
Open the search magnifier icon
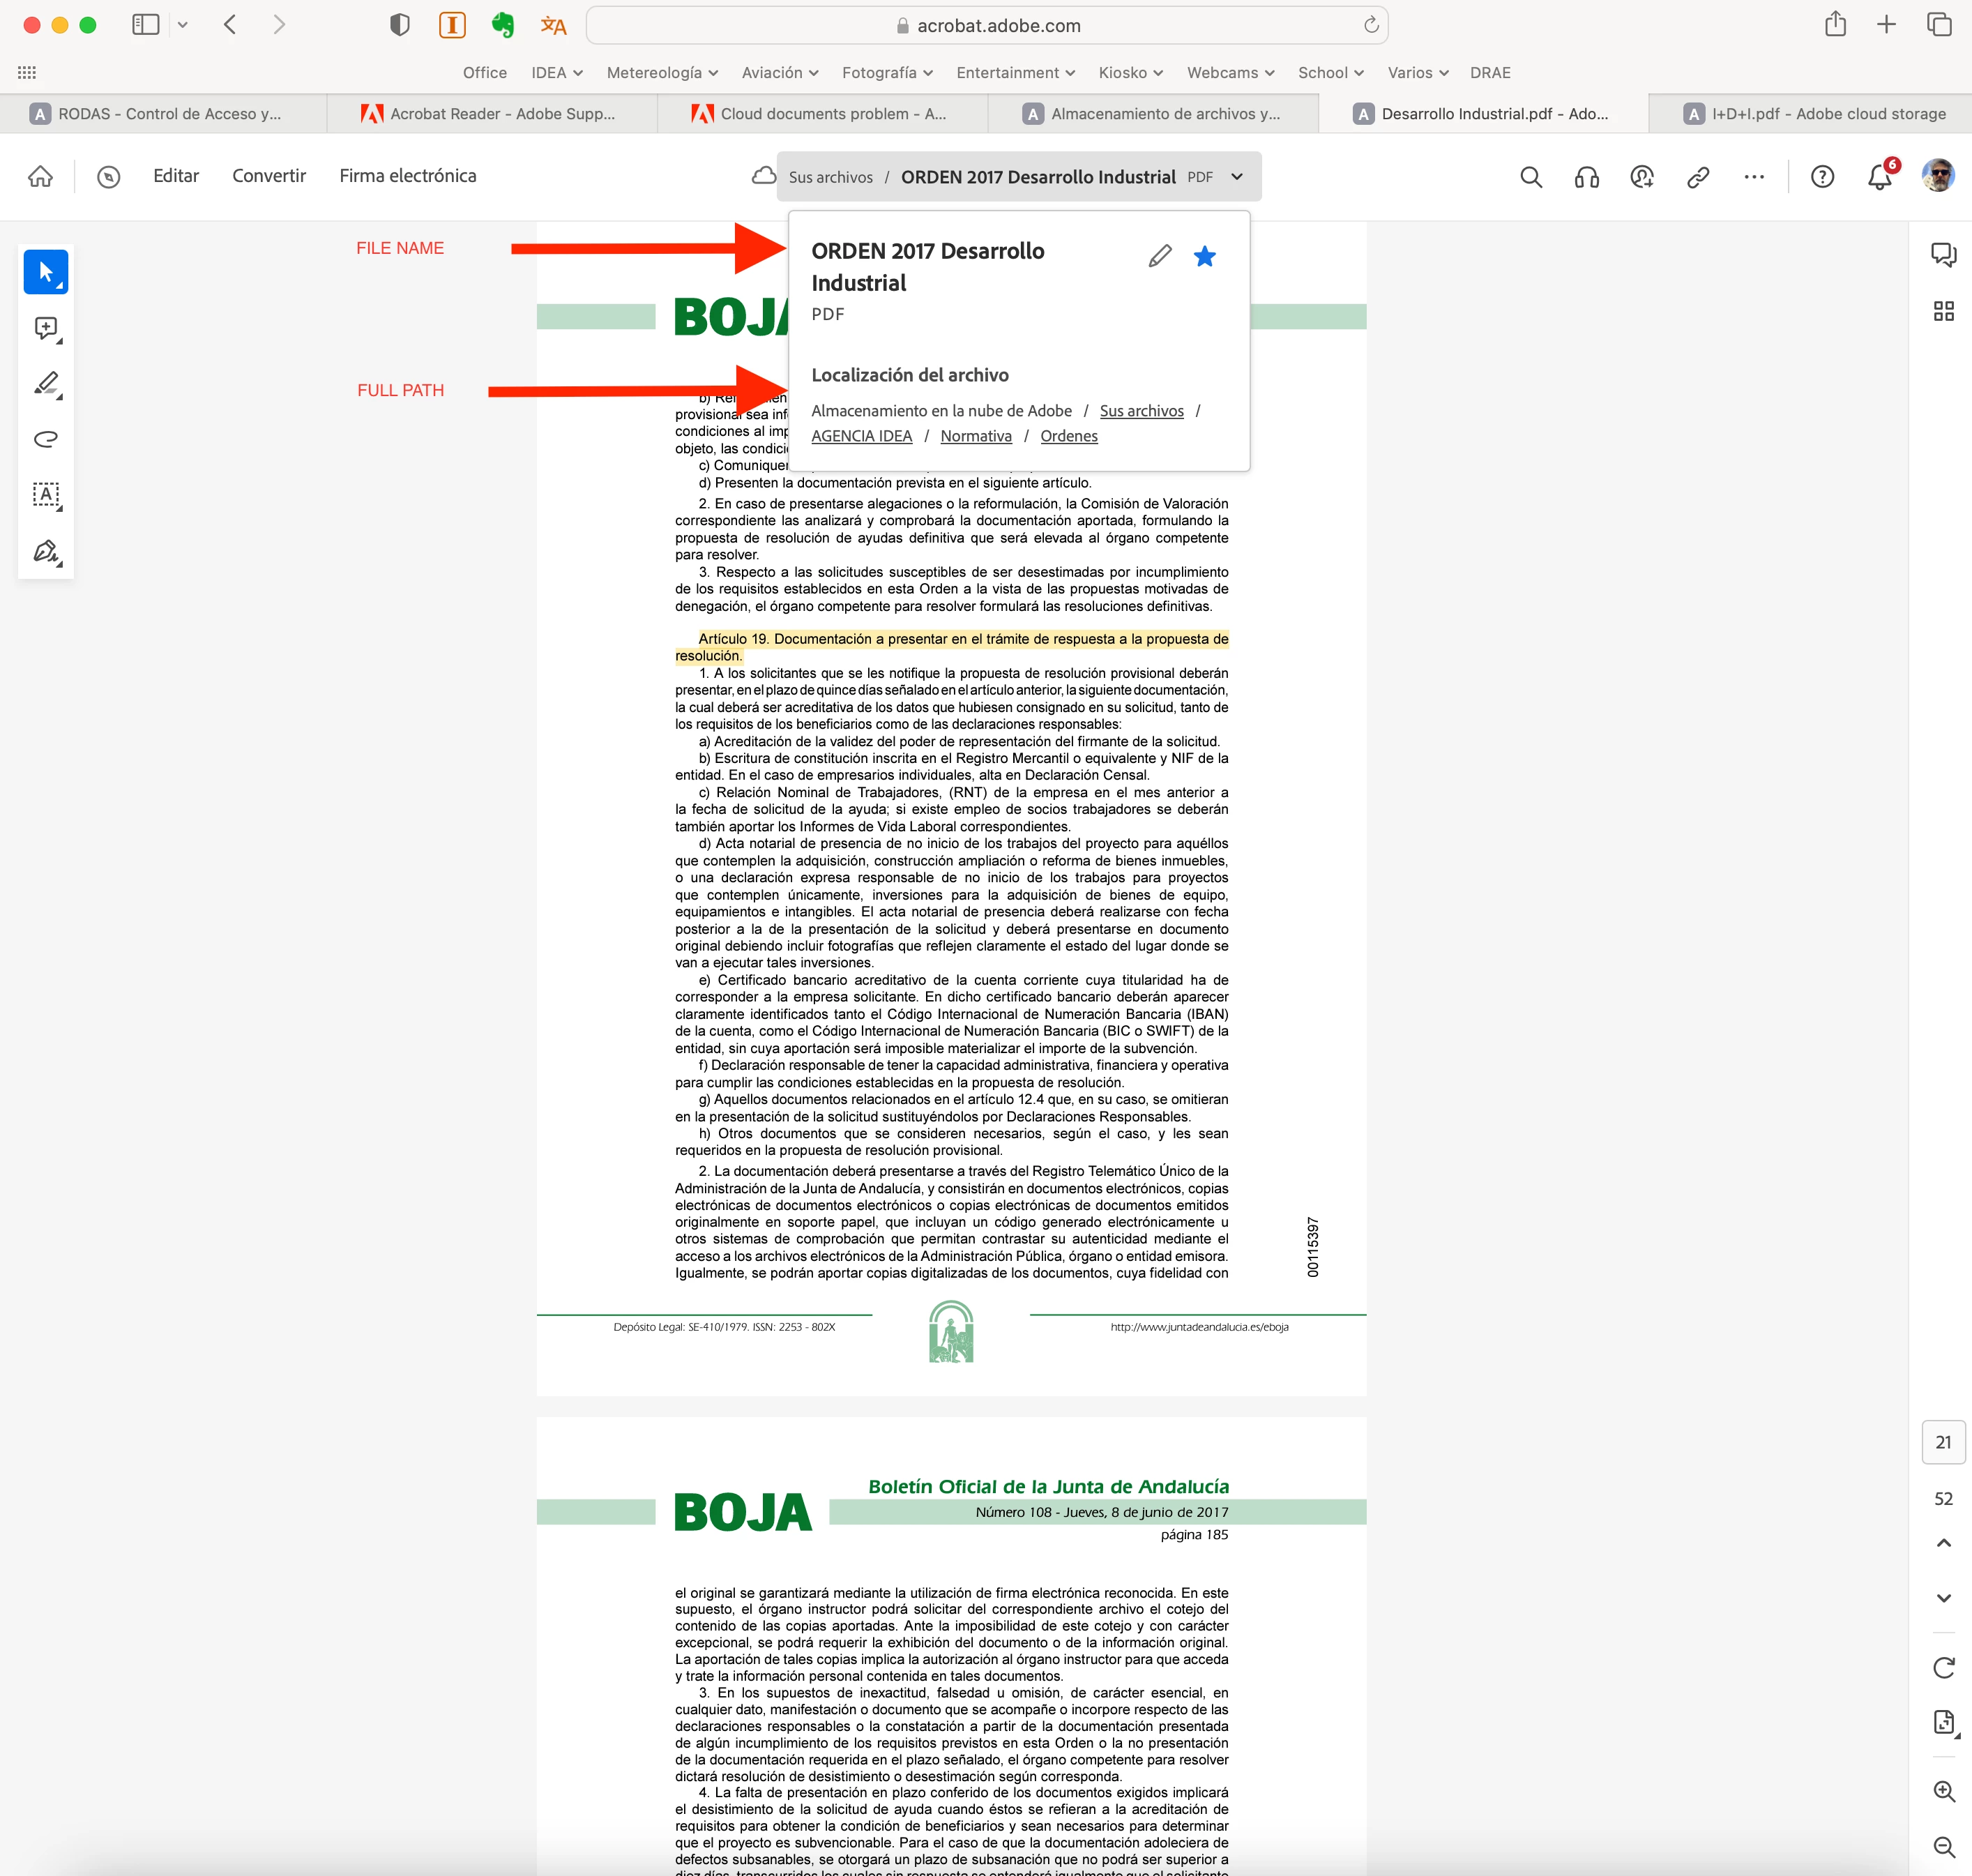pos(1530,177)
